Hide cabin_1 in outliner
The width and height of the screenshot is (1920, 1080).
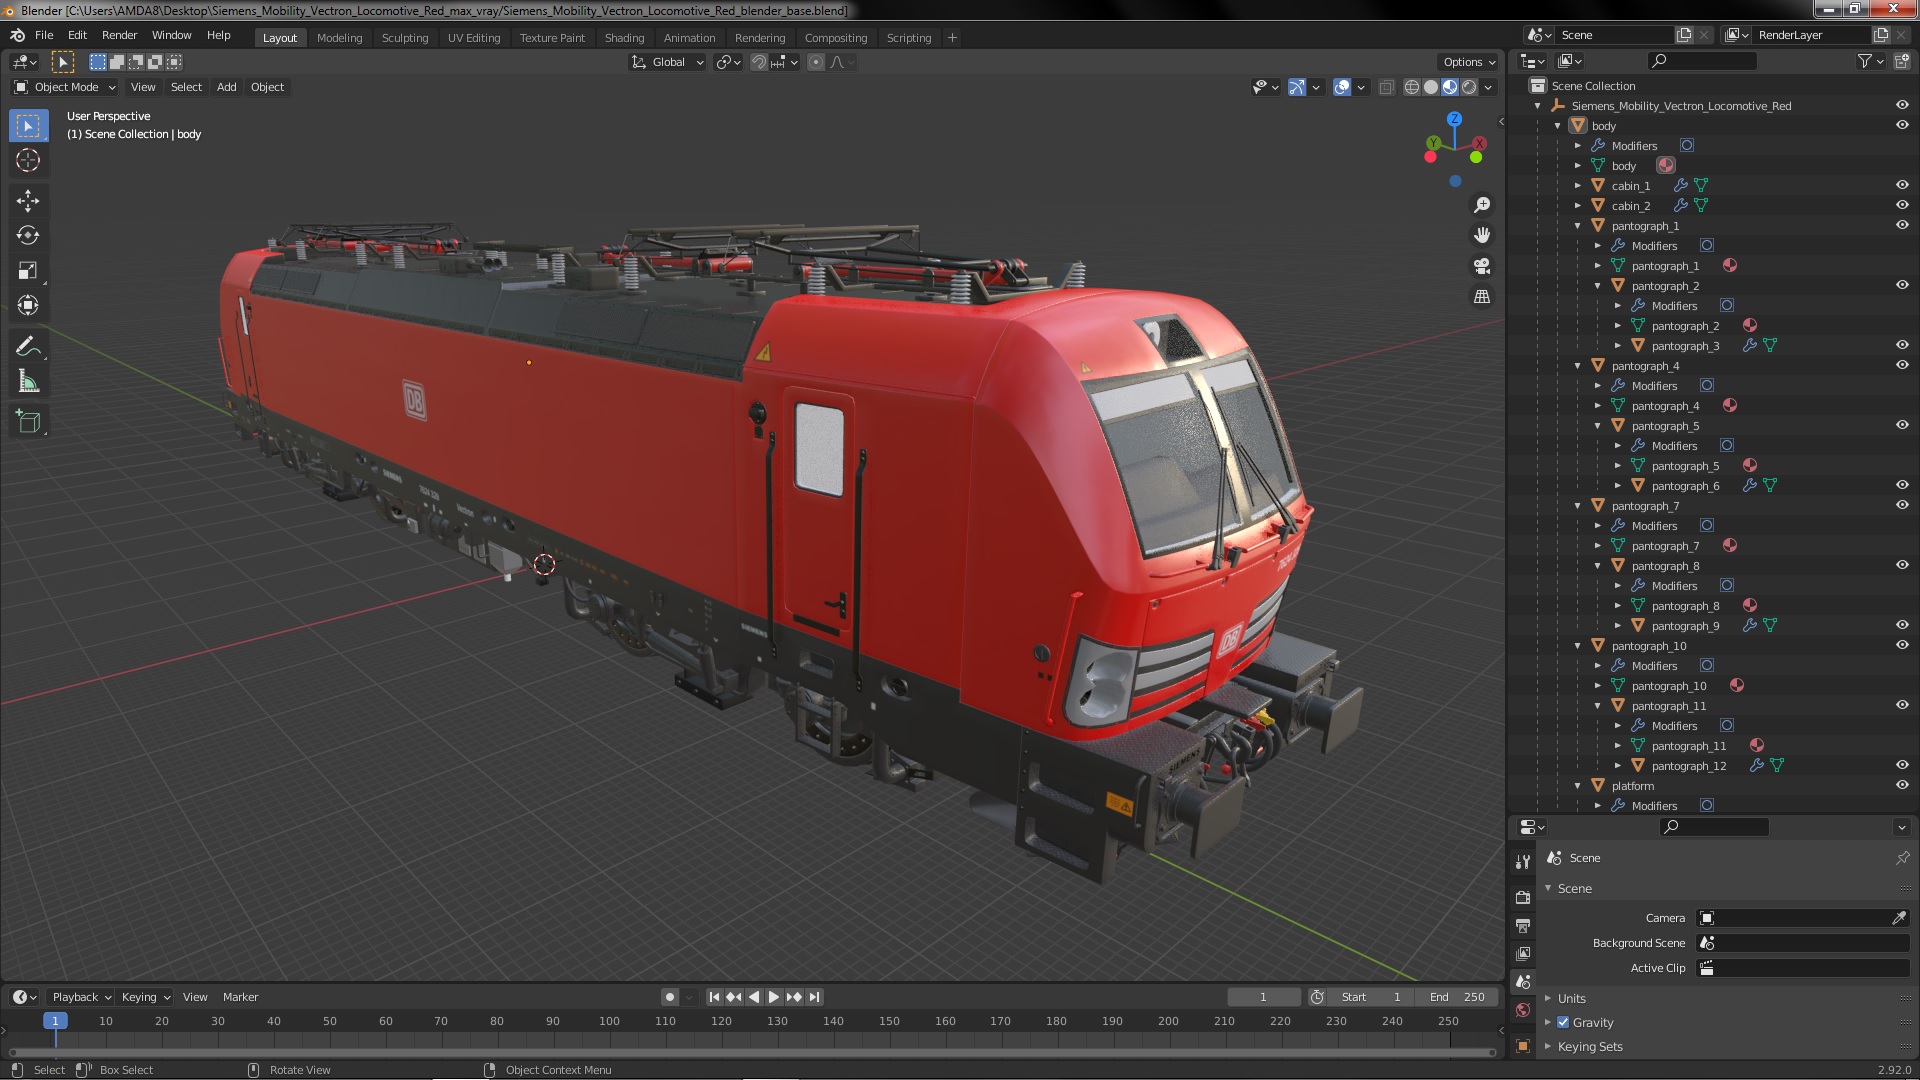click(x=1902, y=185)
